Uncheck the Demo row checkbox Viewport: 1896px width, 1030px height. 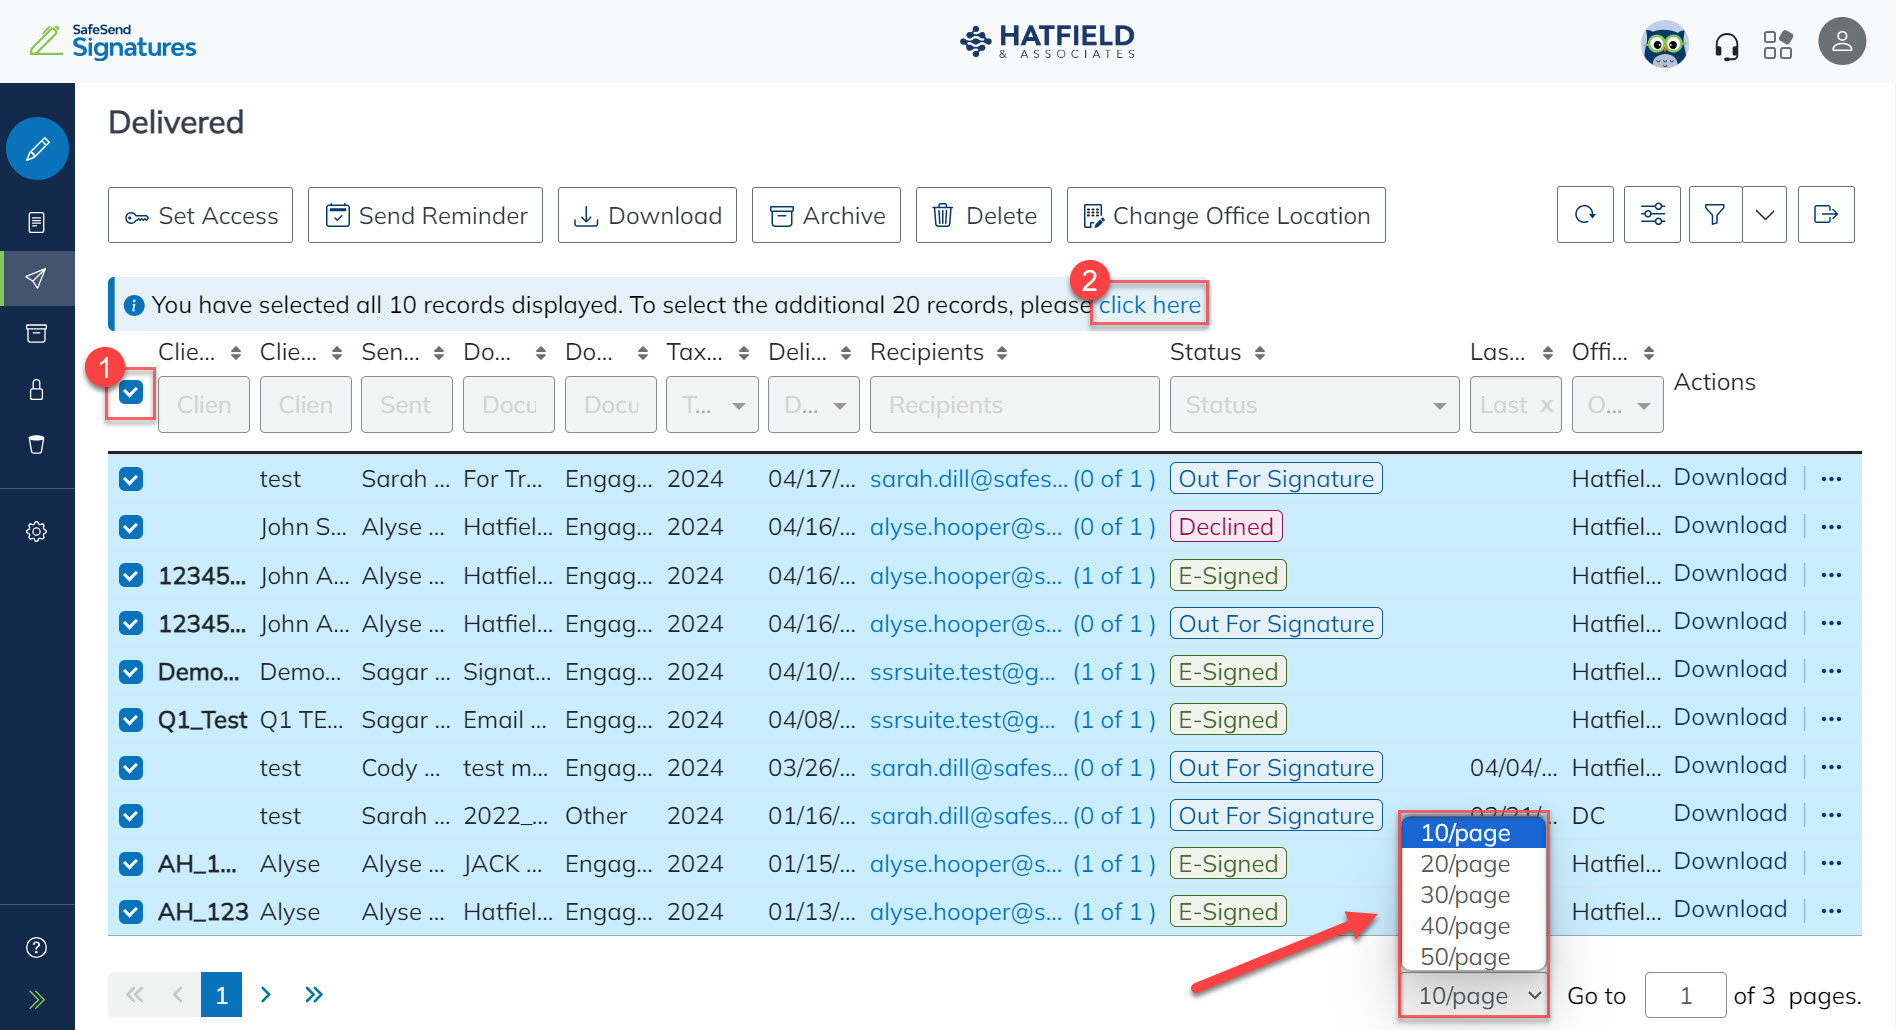130,671
